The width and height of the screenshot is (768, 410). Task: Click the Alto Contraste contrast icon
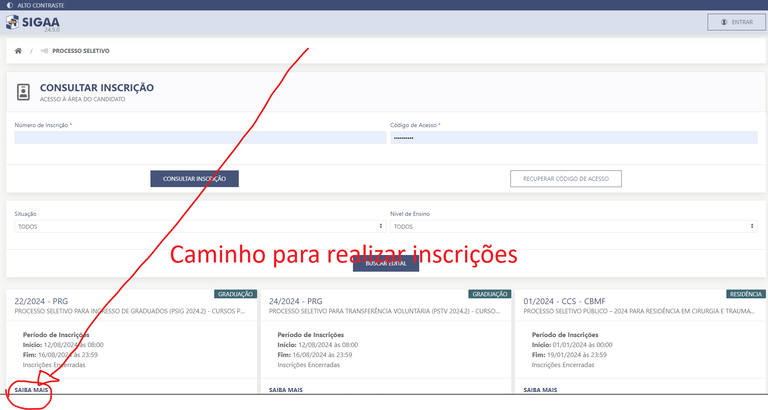[9, 5]
